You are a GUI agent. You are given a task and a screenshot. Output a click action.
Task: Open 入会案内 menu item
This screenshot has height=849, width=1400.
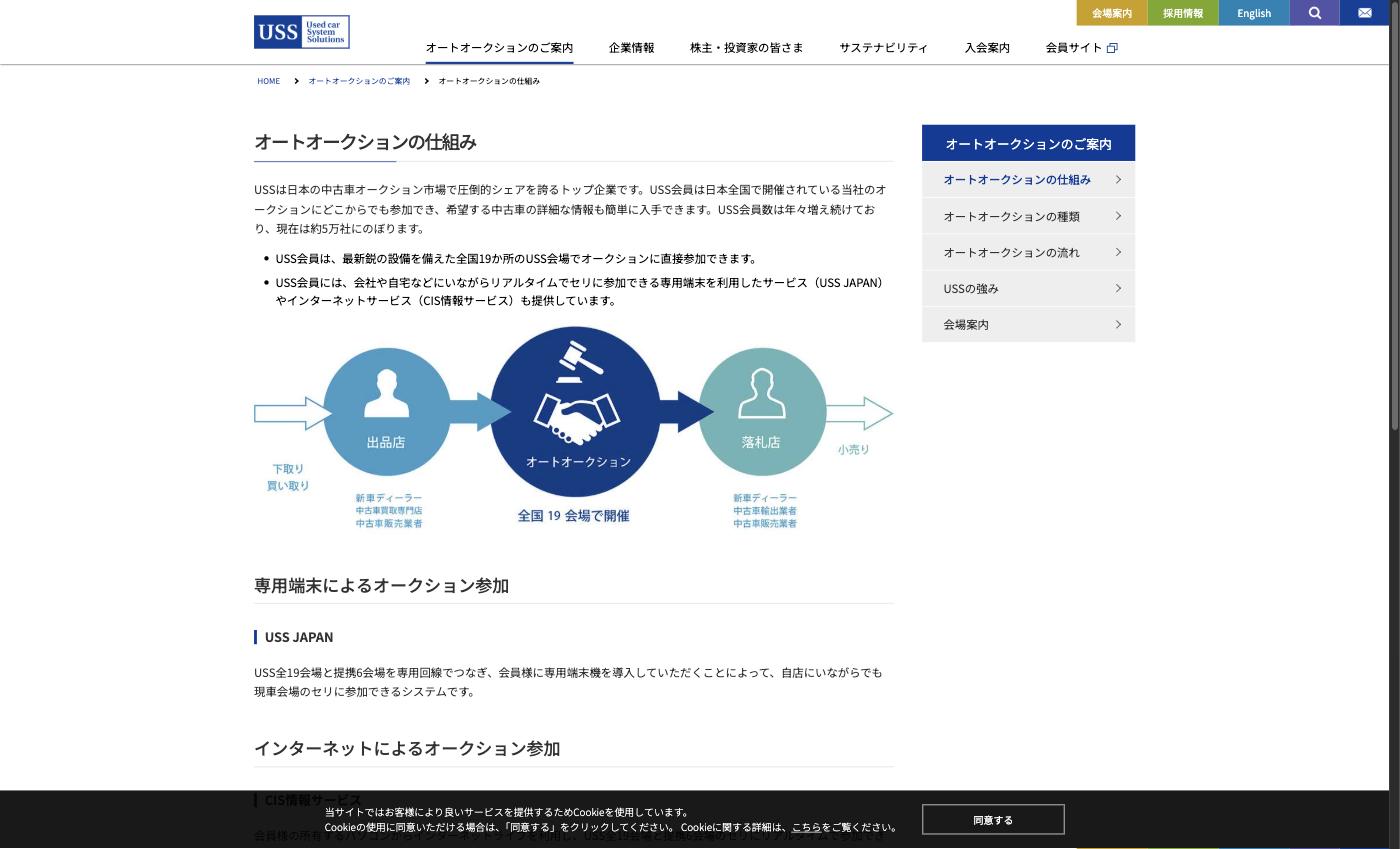[987, 47]
